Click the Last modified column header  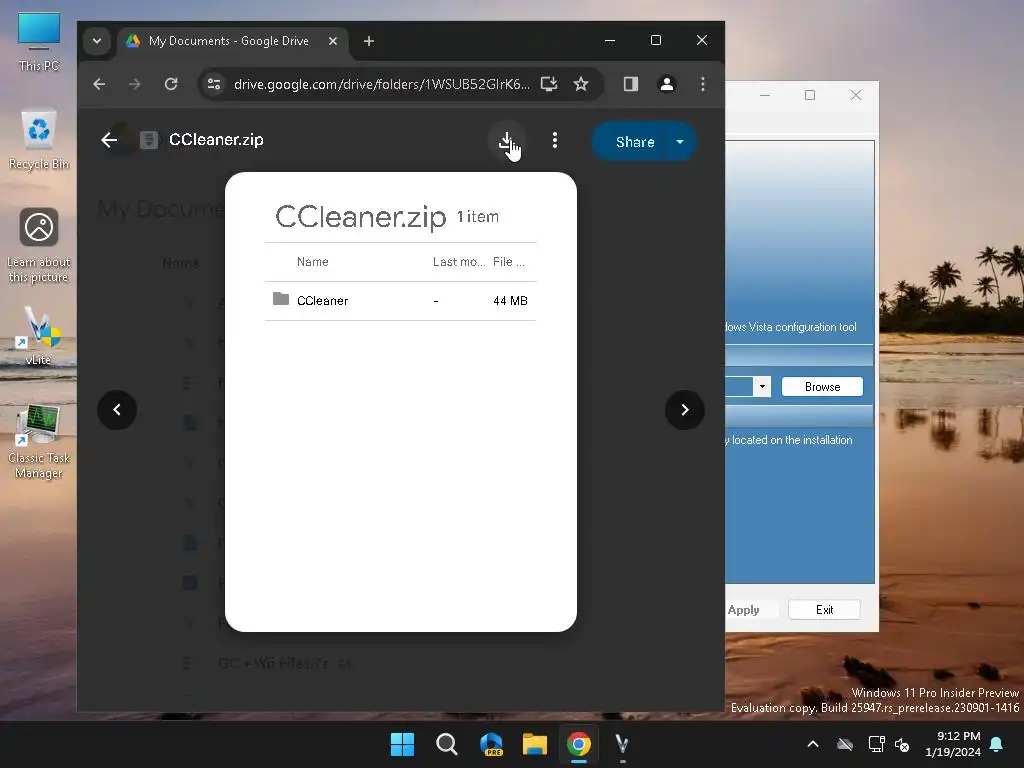tap(458, 262)
